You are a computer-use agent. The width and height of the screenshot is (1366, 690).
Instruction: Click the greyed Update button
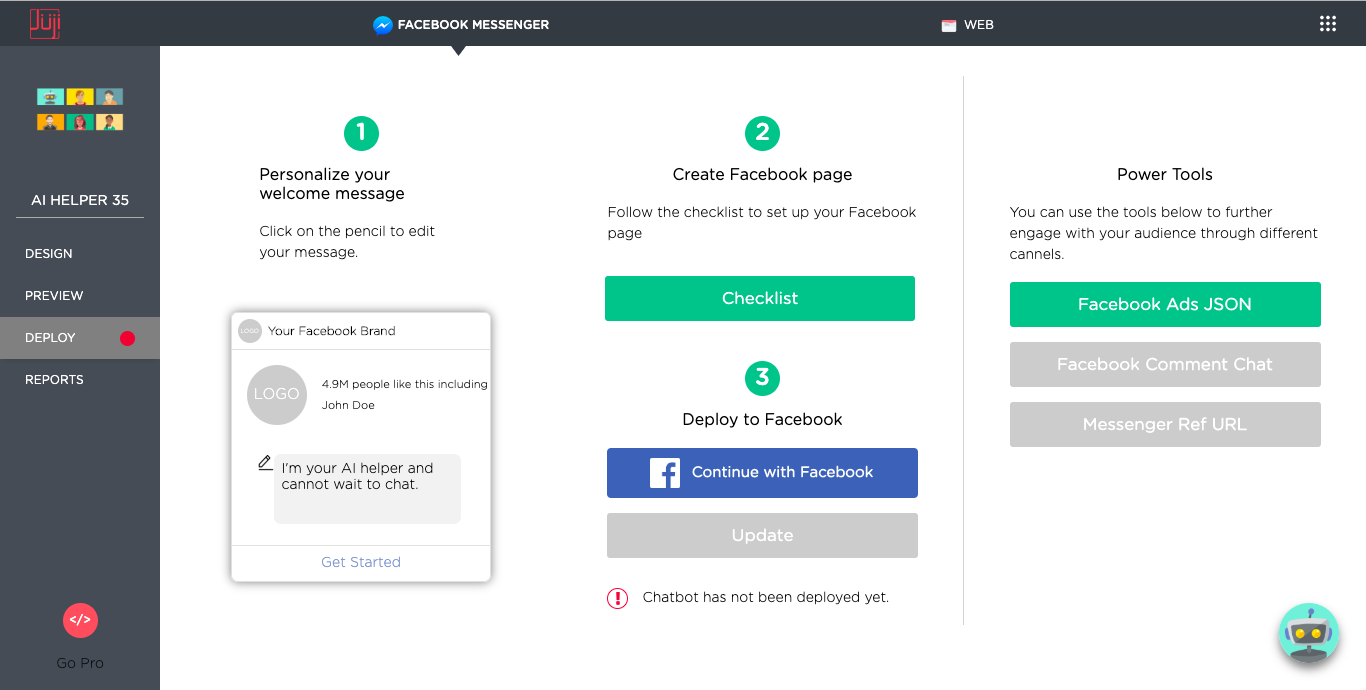[x=762, y=535]
